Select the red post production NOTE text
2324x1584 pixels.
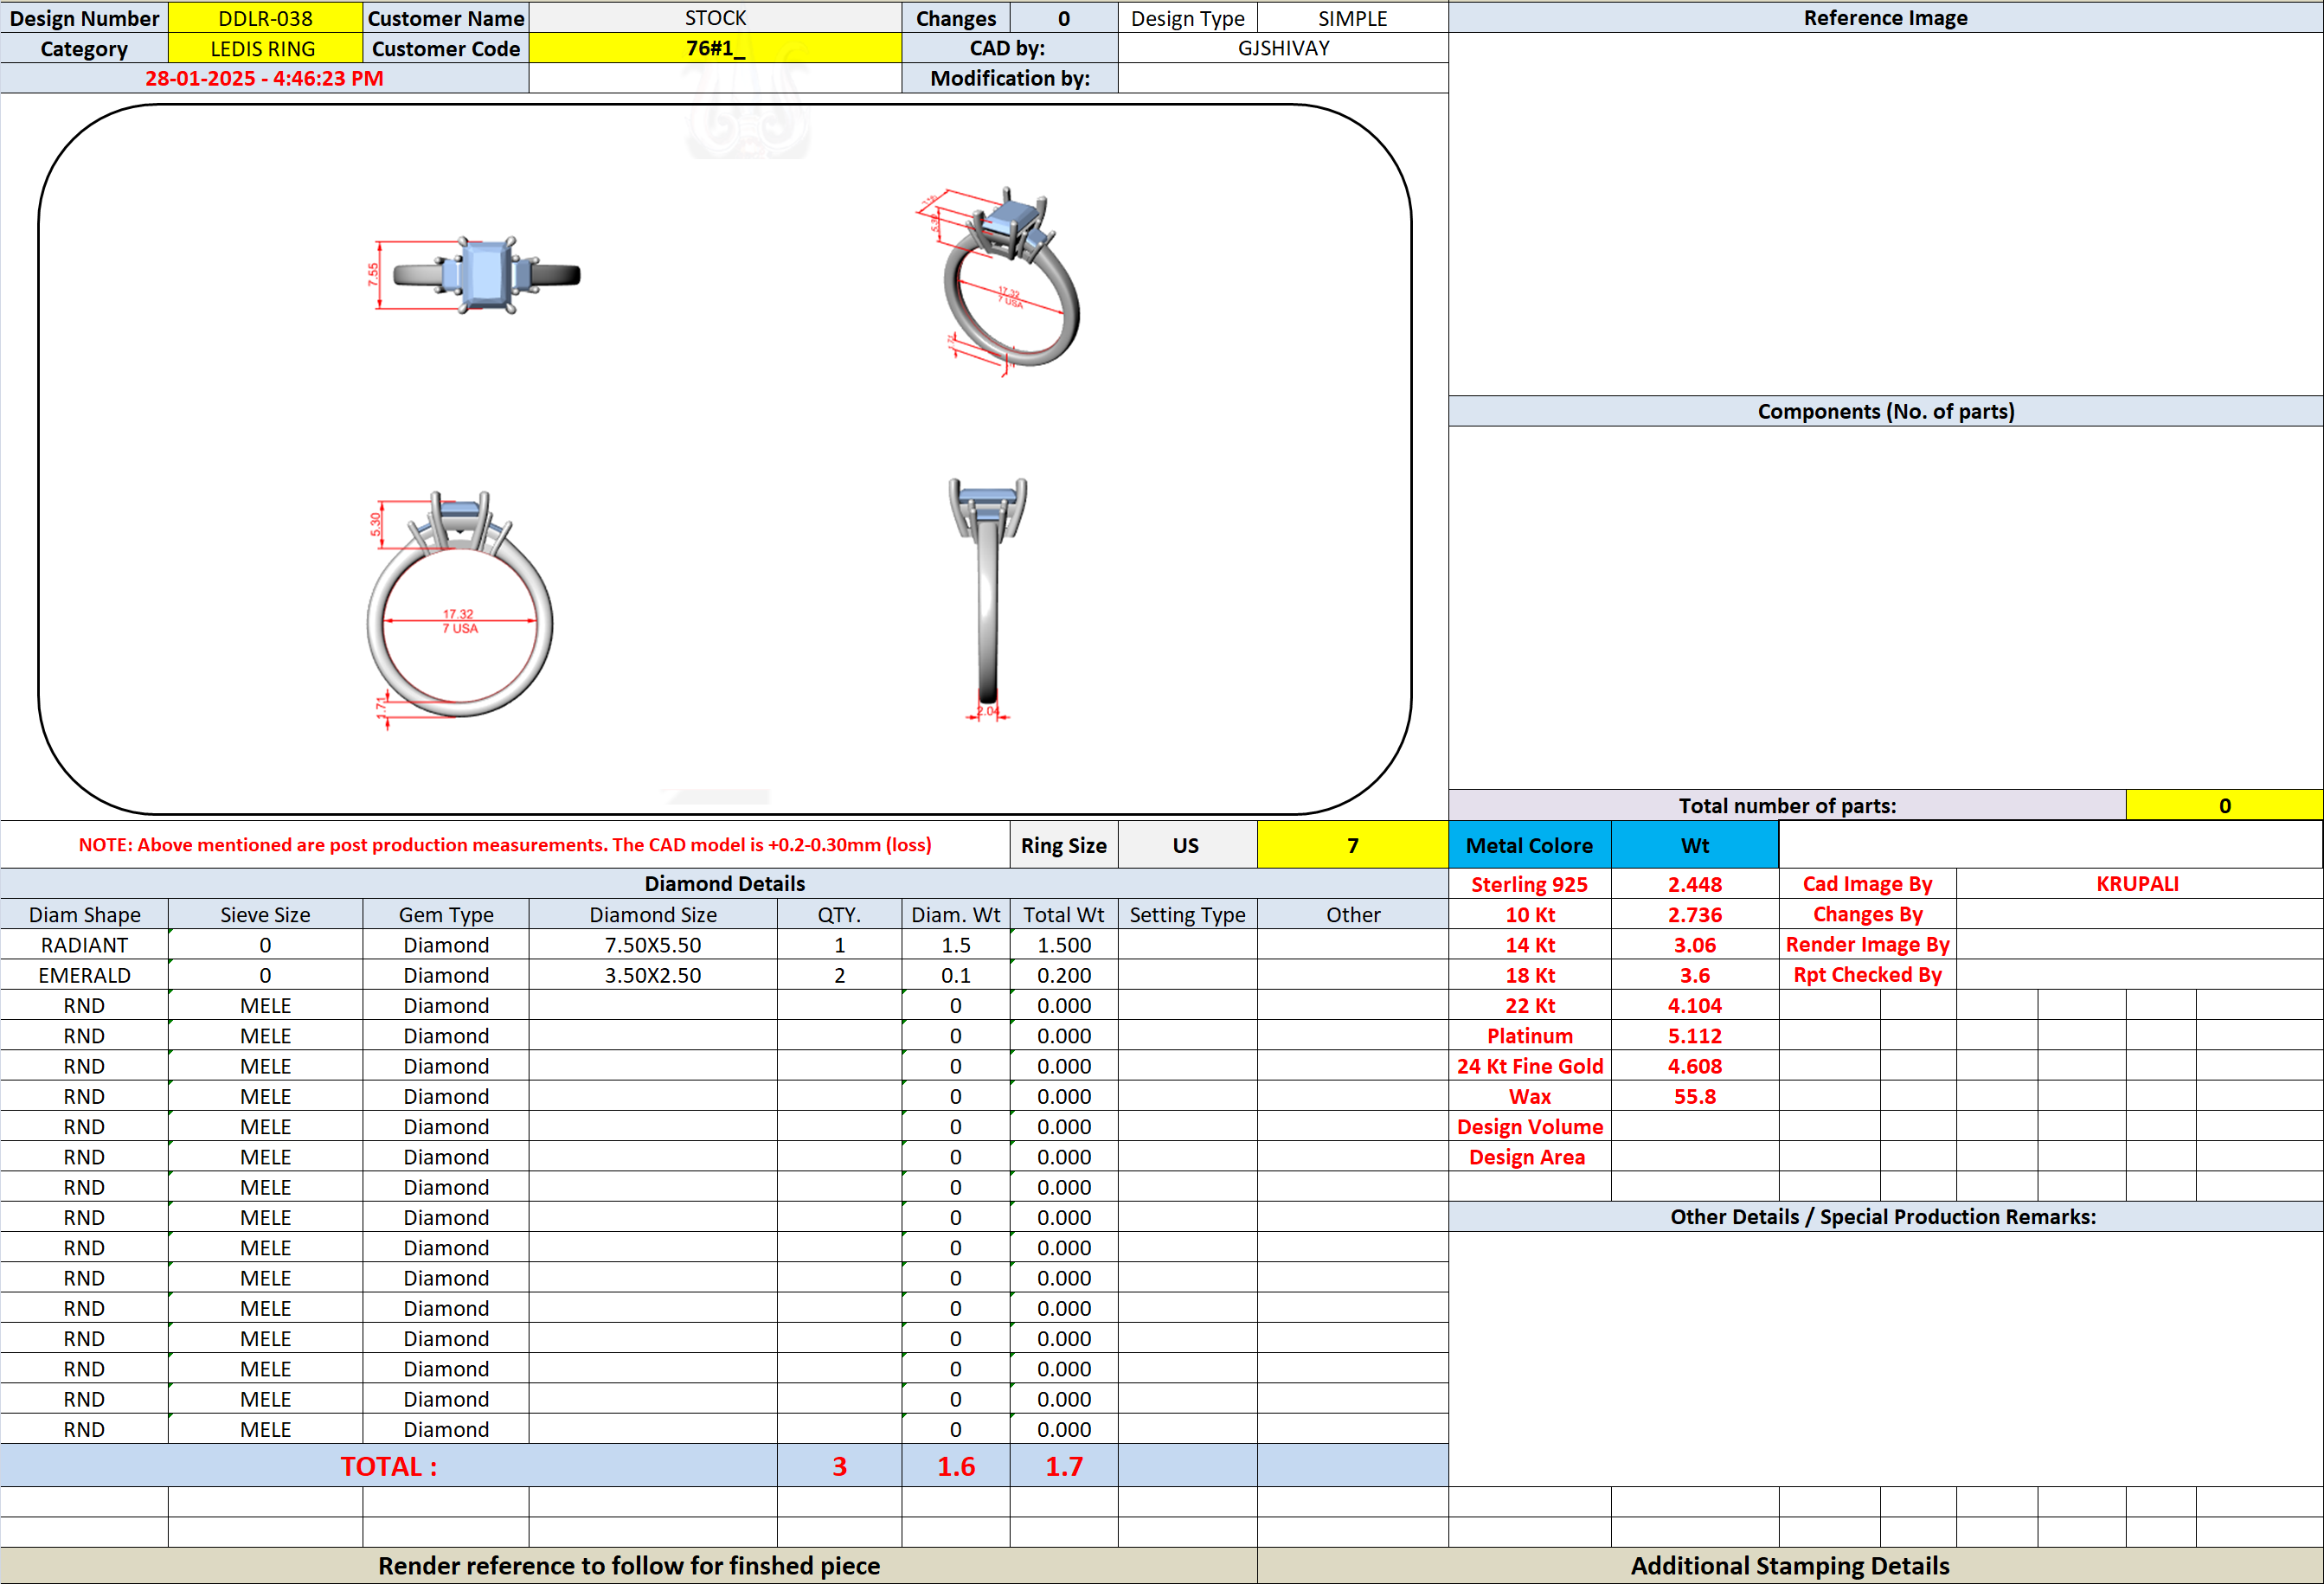(x=505, y=845)
